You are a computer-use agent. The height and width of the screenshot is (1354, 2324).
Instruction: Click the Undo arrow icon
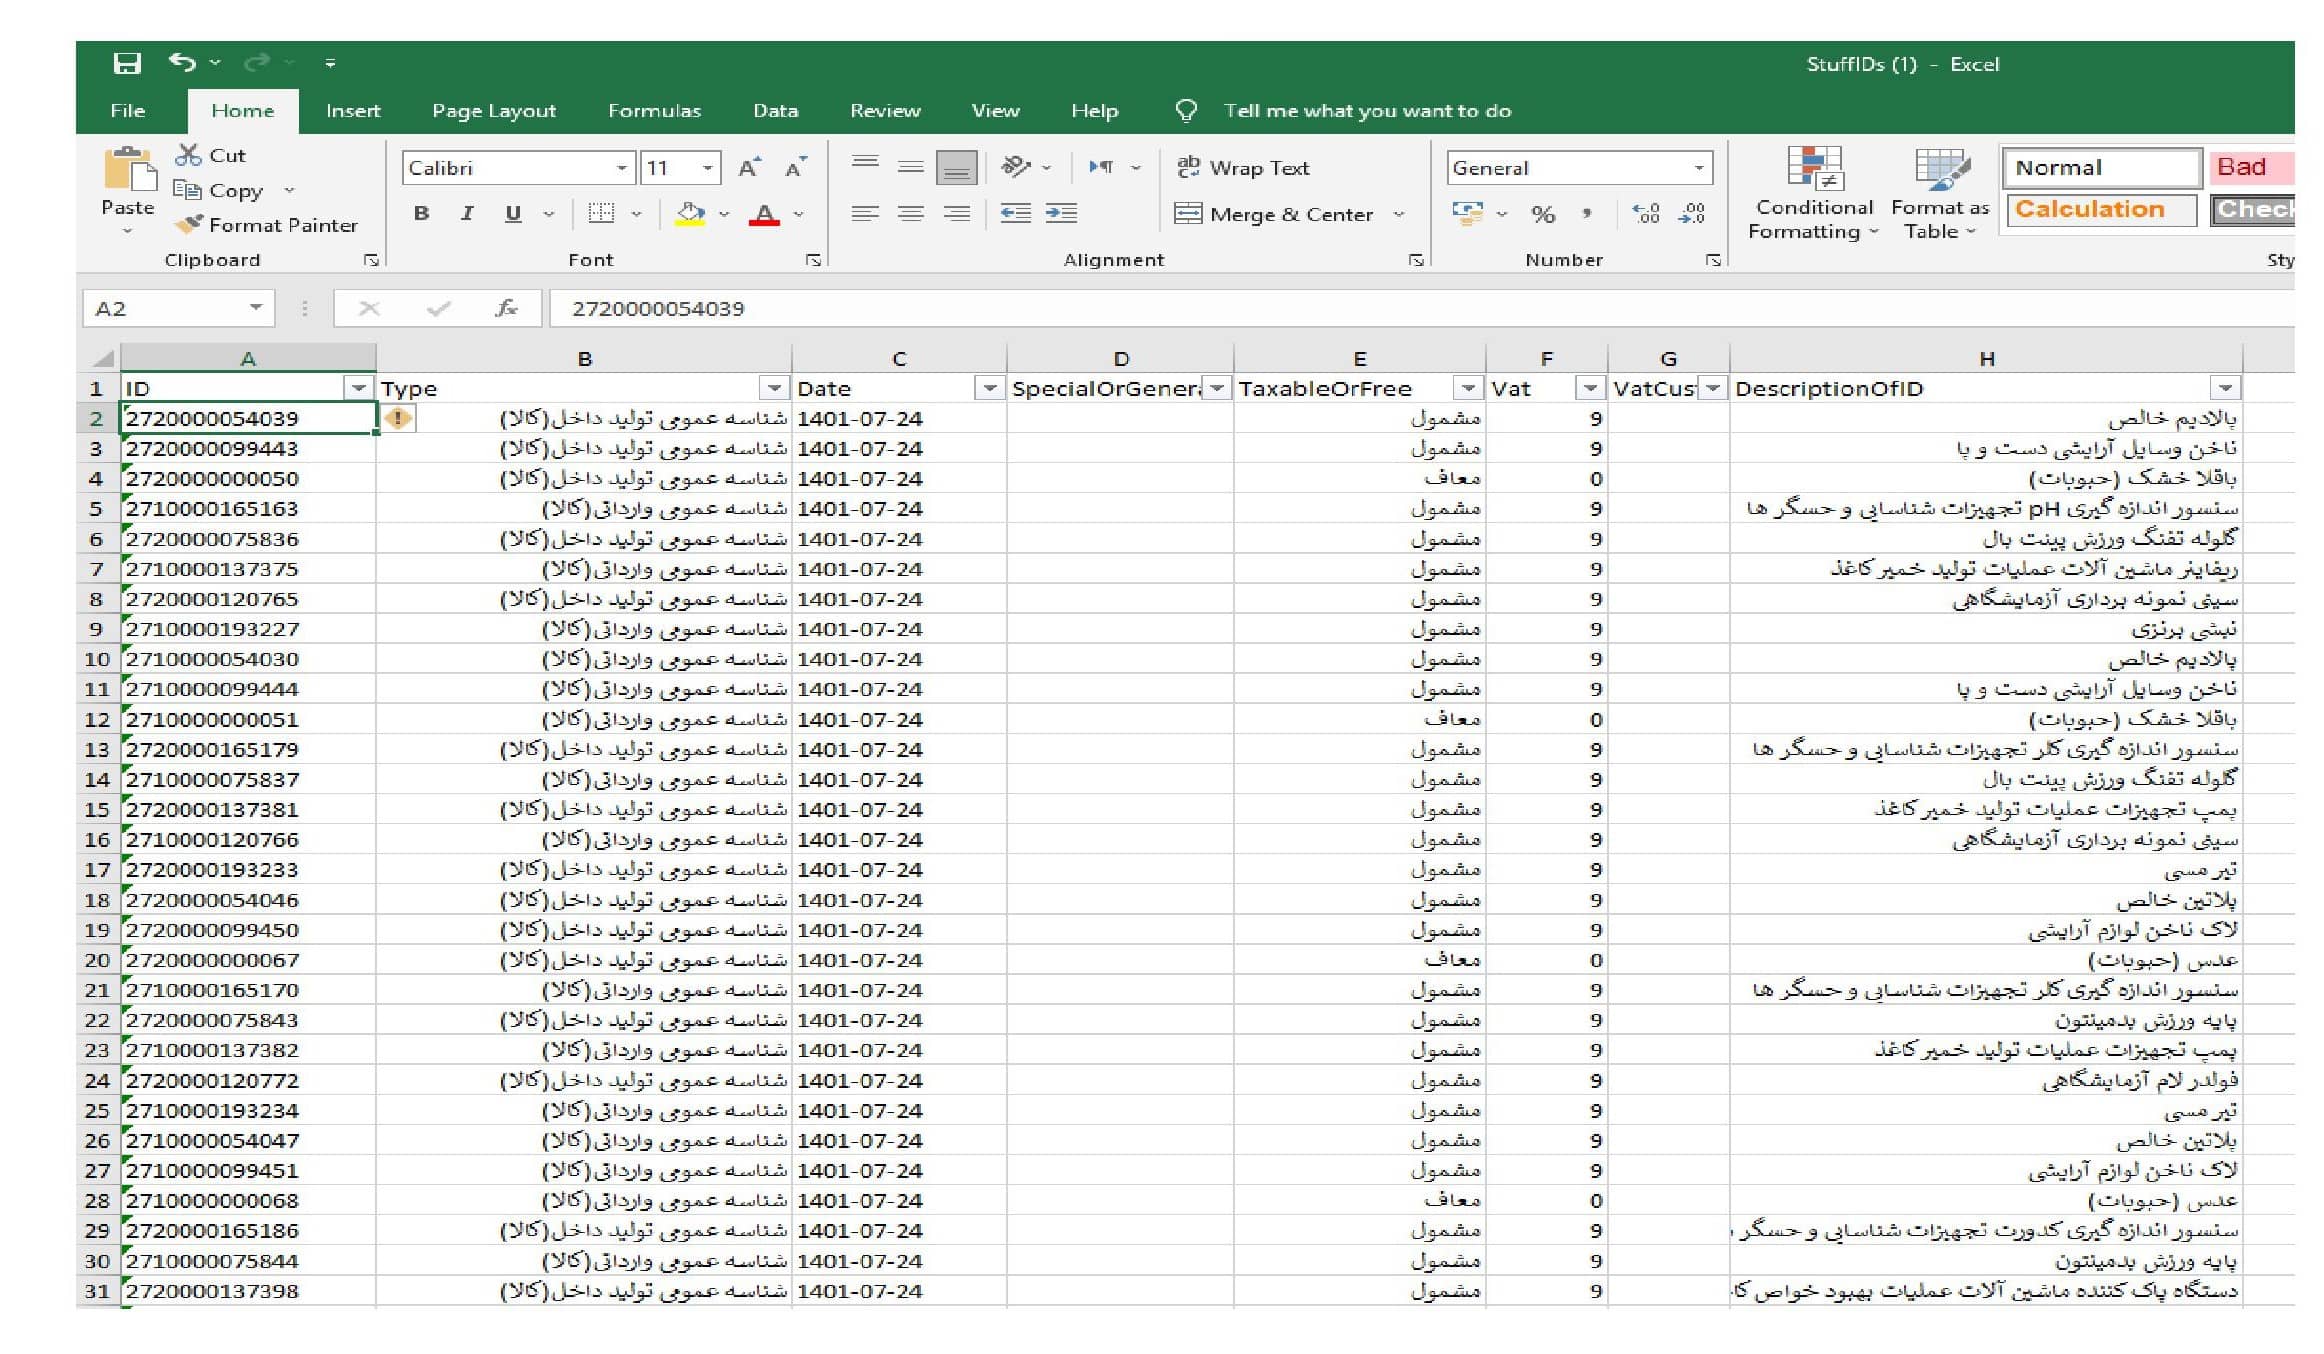coord(182,62)
